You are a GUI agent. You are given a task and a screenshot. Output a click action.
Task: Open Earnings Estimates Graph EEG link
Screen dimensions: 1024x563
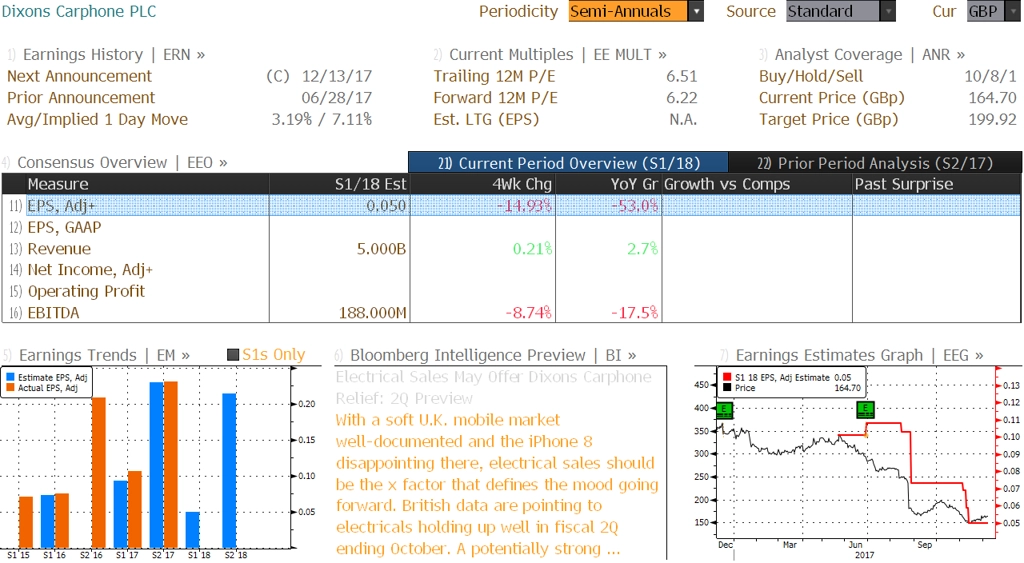(x=859, y=355)
